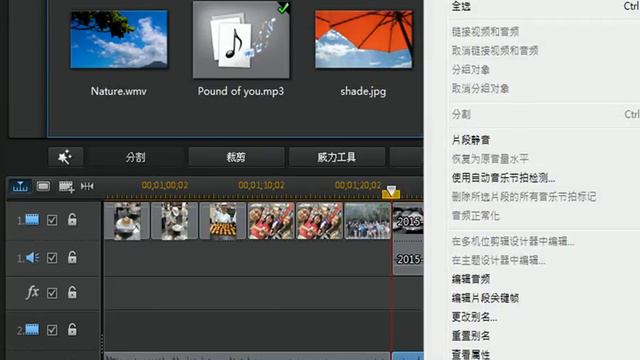Click the Pound of you.mp3 file name
This screenshot has height=360, width=640.
241,91
